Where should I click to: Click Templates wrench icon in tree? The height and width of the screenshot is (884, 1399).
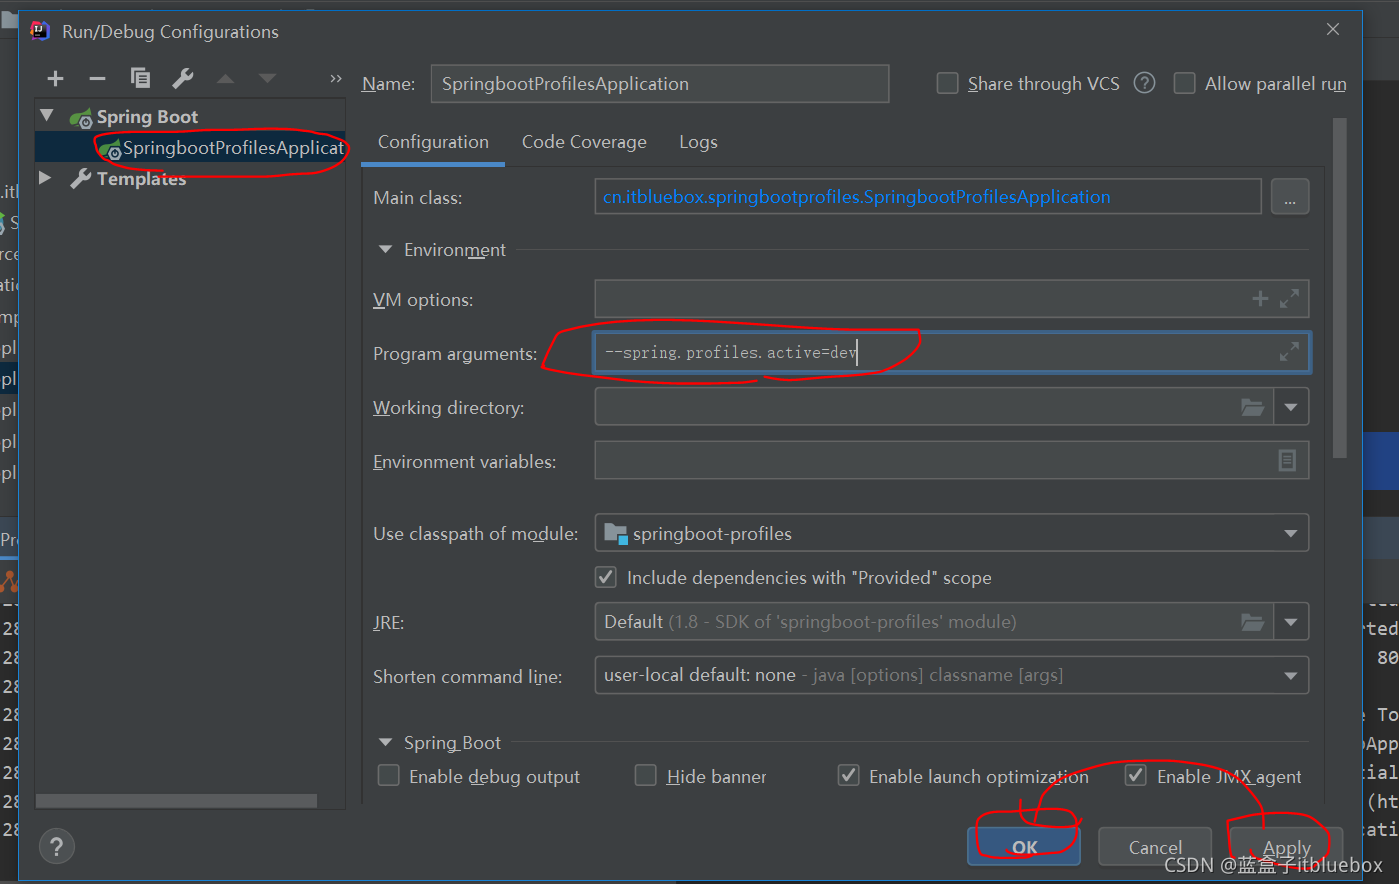[x=80, y=179]
